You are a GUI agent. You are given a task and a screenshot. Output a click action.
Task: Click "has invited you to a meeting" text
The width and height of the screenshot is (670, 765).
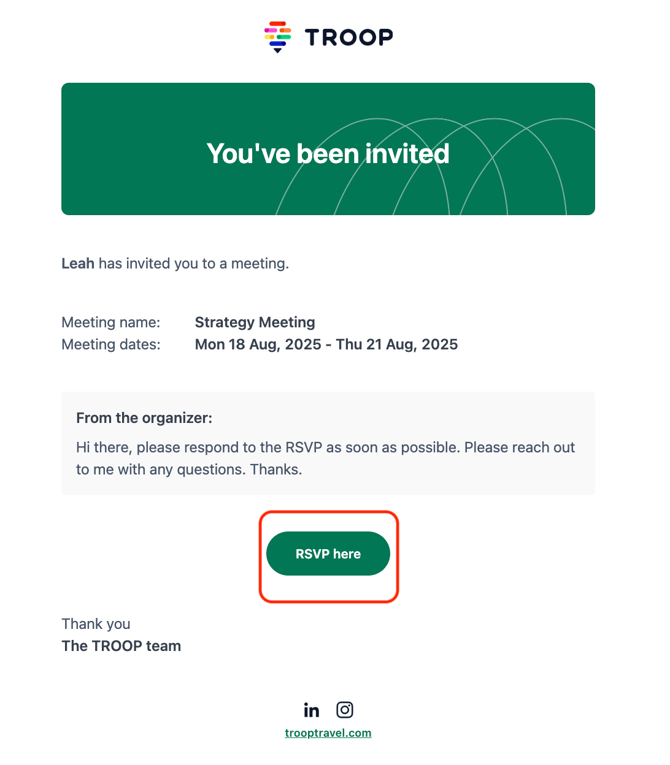click(194, 263)
